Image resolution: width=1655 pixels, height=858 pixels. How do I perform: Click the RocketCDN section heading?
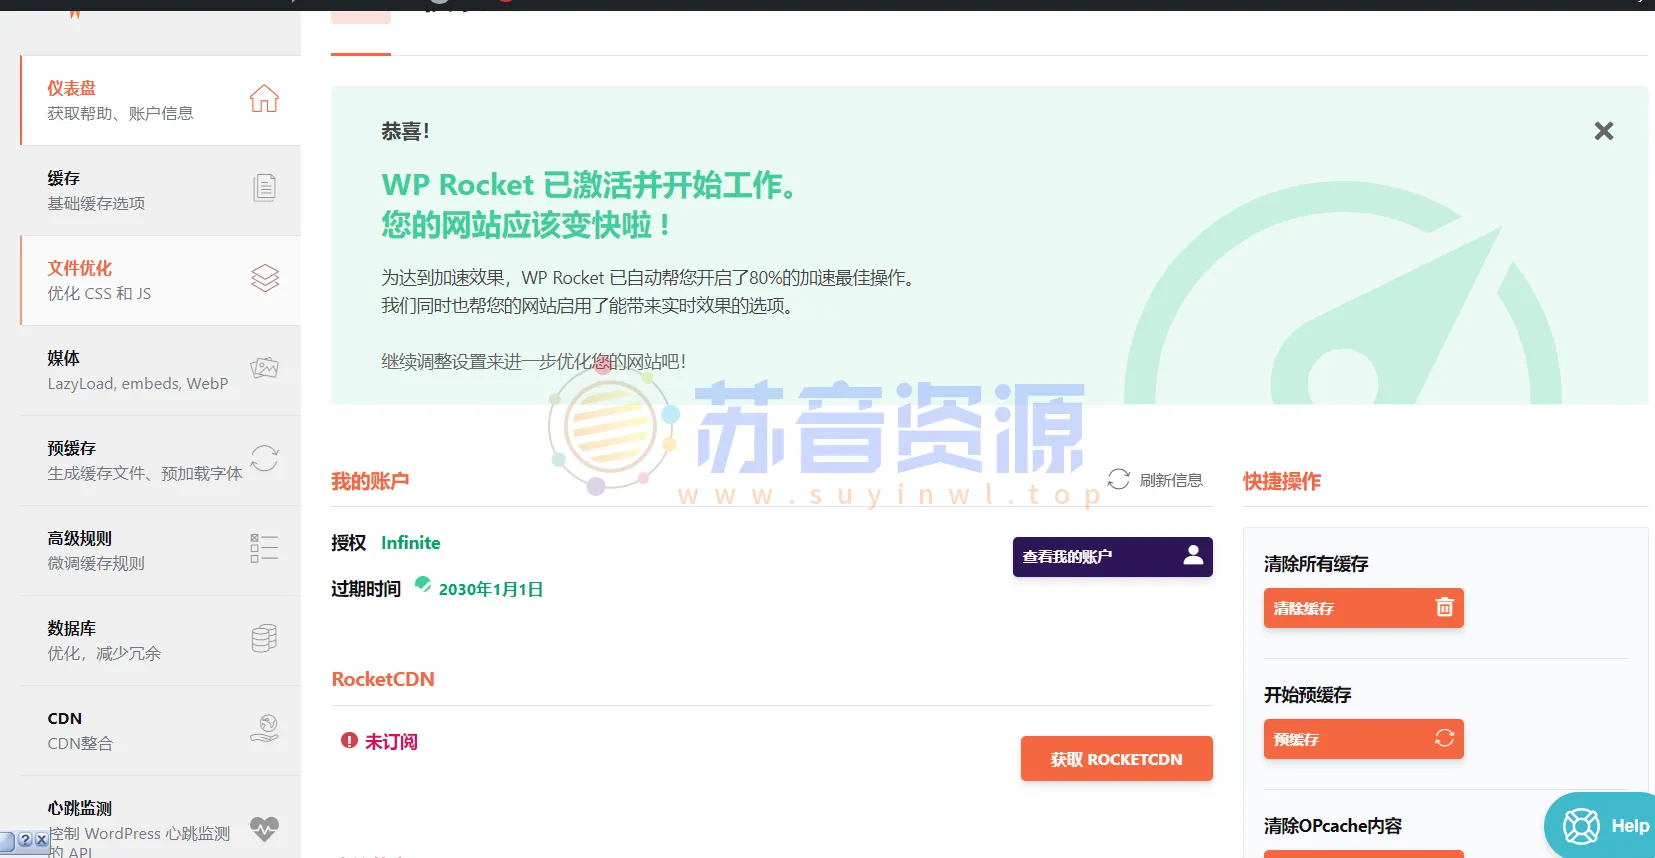pos(383,679)
